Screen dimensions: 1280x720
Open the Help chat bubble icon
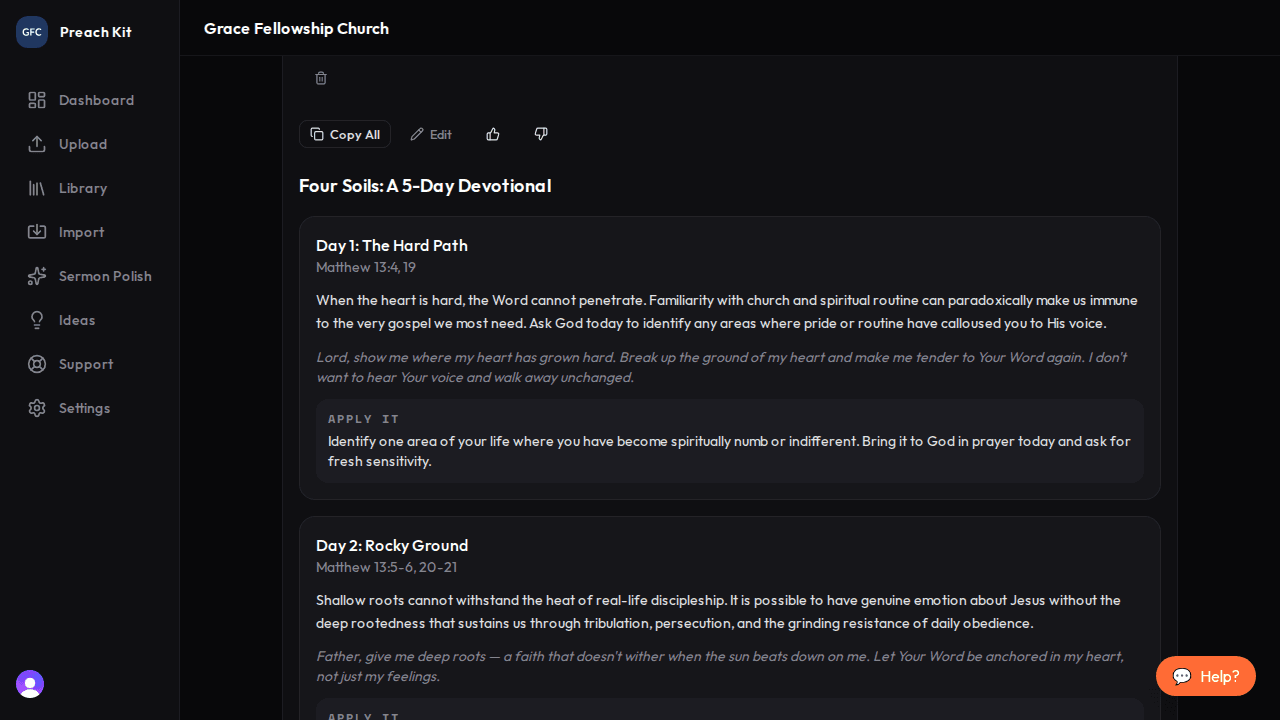point(1183,676)
